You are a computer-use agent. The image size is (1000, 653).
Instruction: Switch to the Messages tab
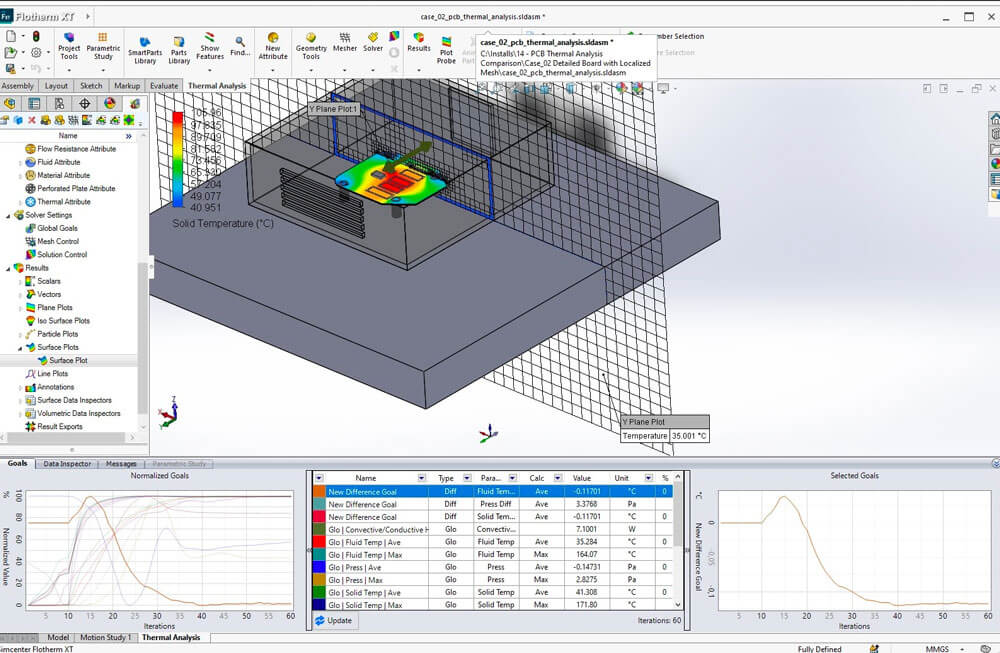[x=121, y=464]
